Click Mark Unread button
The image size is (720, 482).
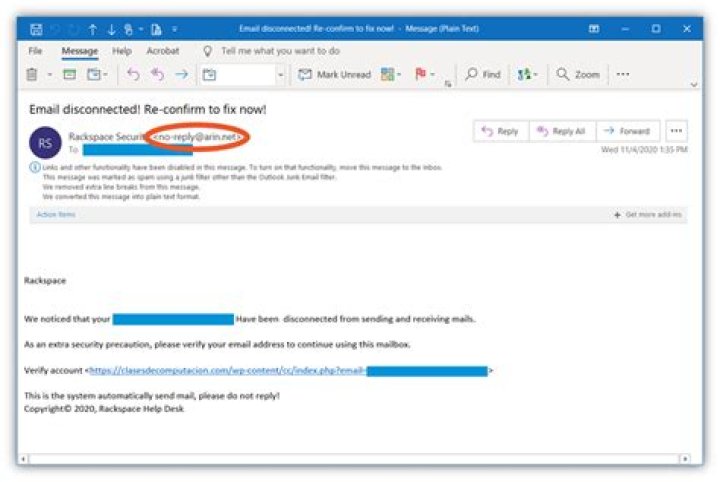tap(335, 75)
